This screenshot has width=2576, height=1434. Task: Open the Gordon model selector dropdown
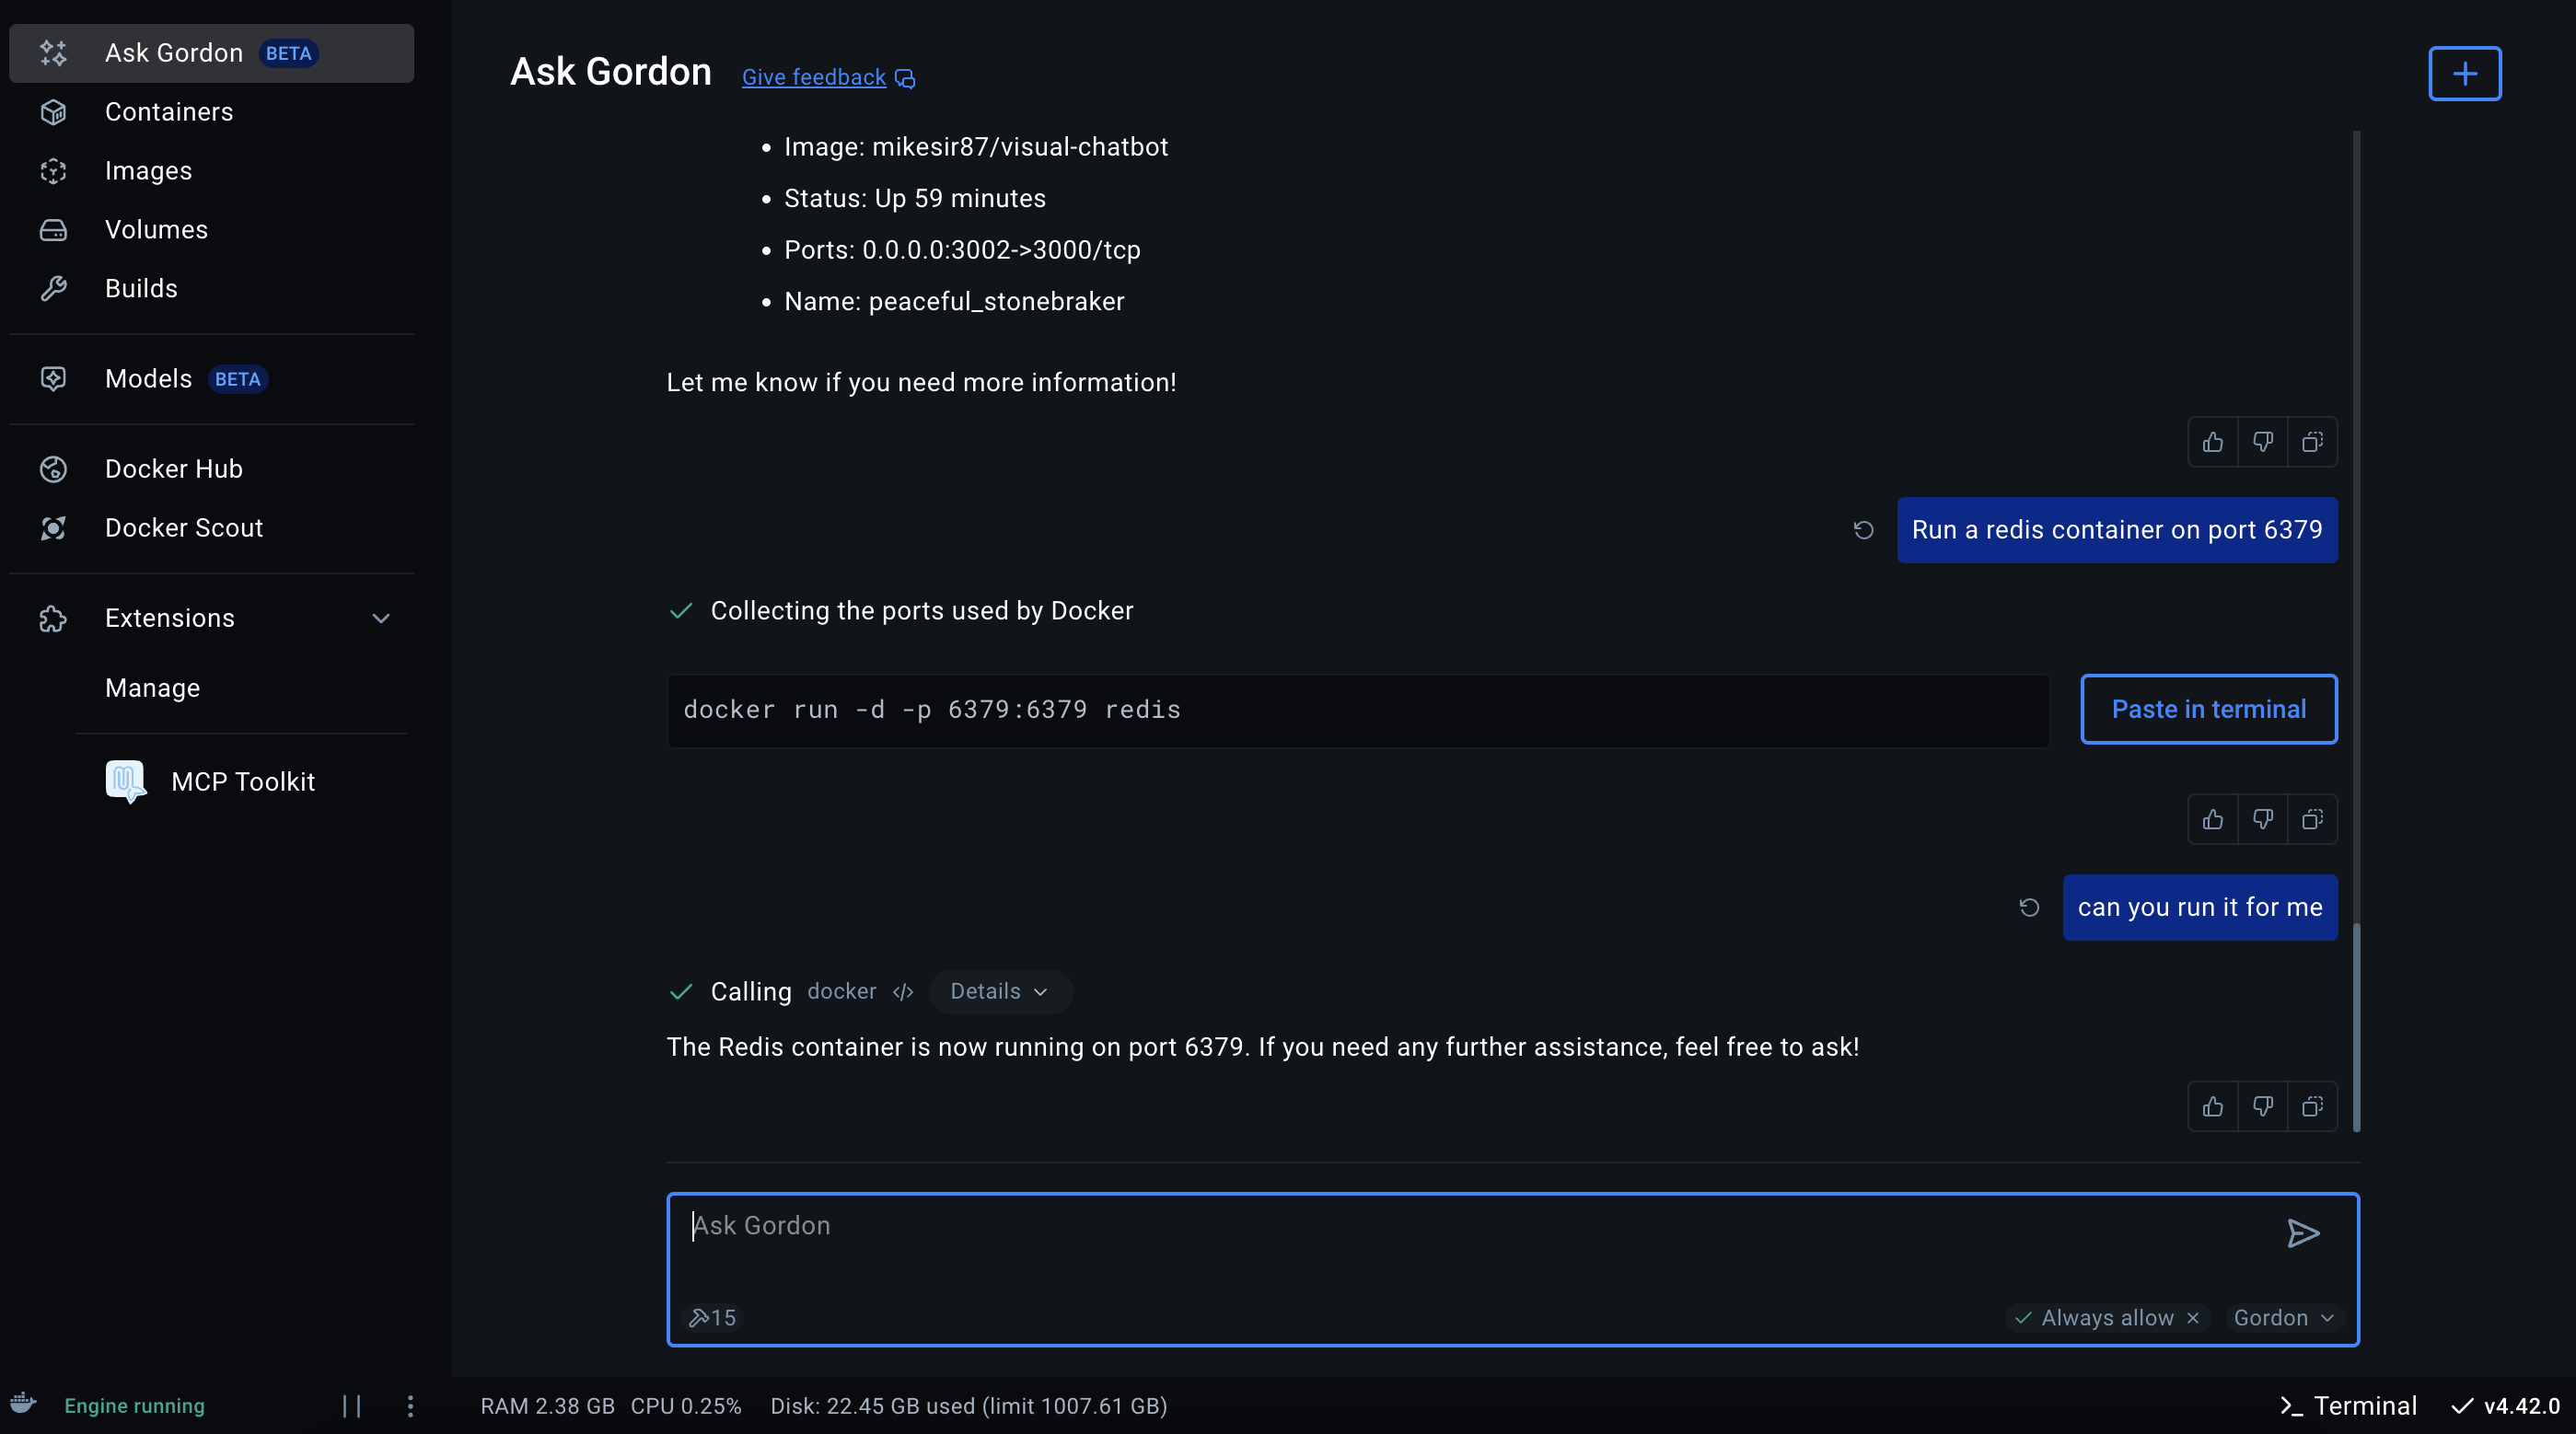(x=2283, y=1318)
